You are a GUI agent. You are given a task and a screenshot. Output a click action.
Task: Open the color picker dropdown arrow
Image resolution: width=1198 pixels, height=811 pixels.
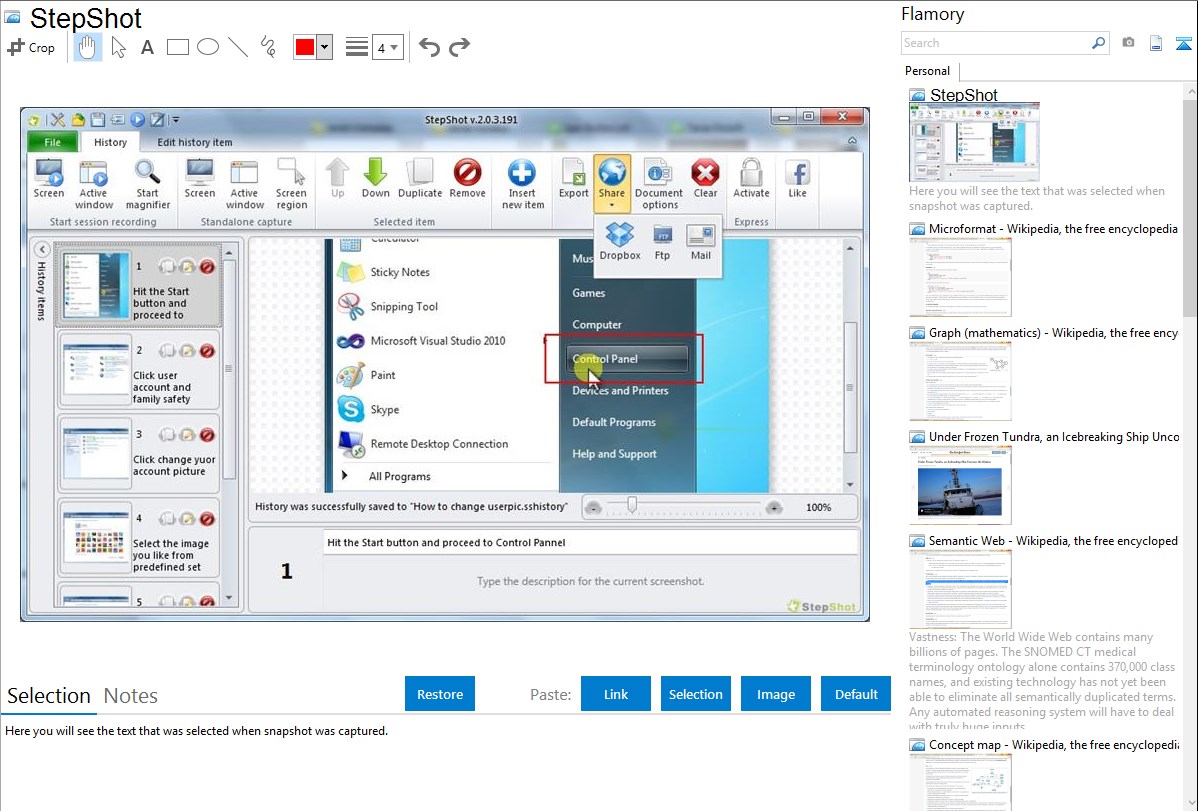coord(324,47)
